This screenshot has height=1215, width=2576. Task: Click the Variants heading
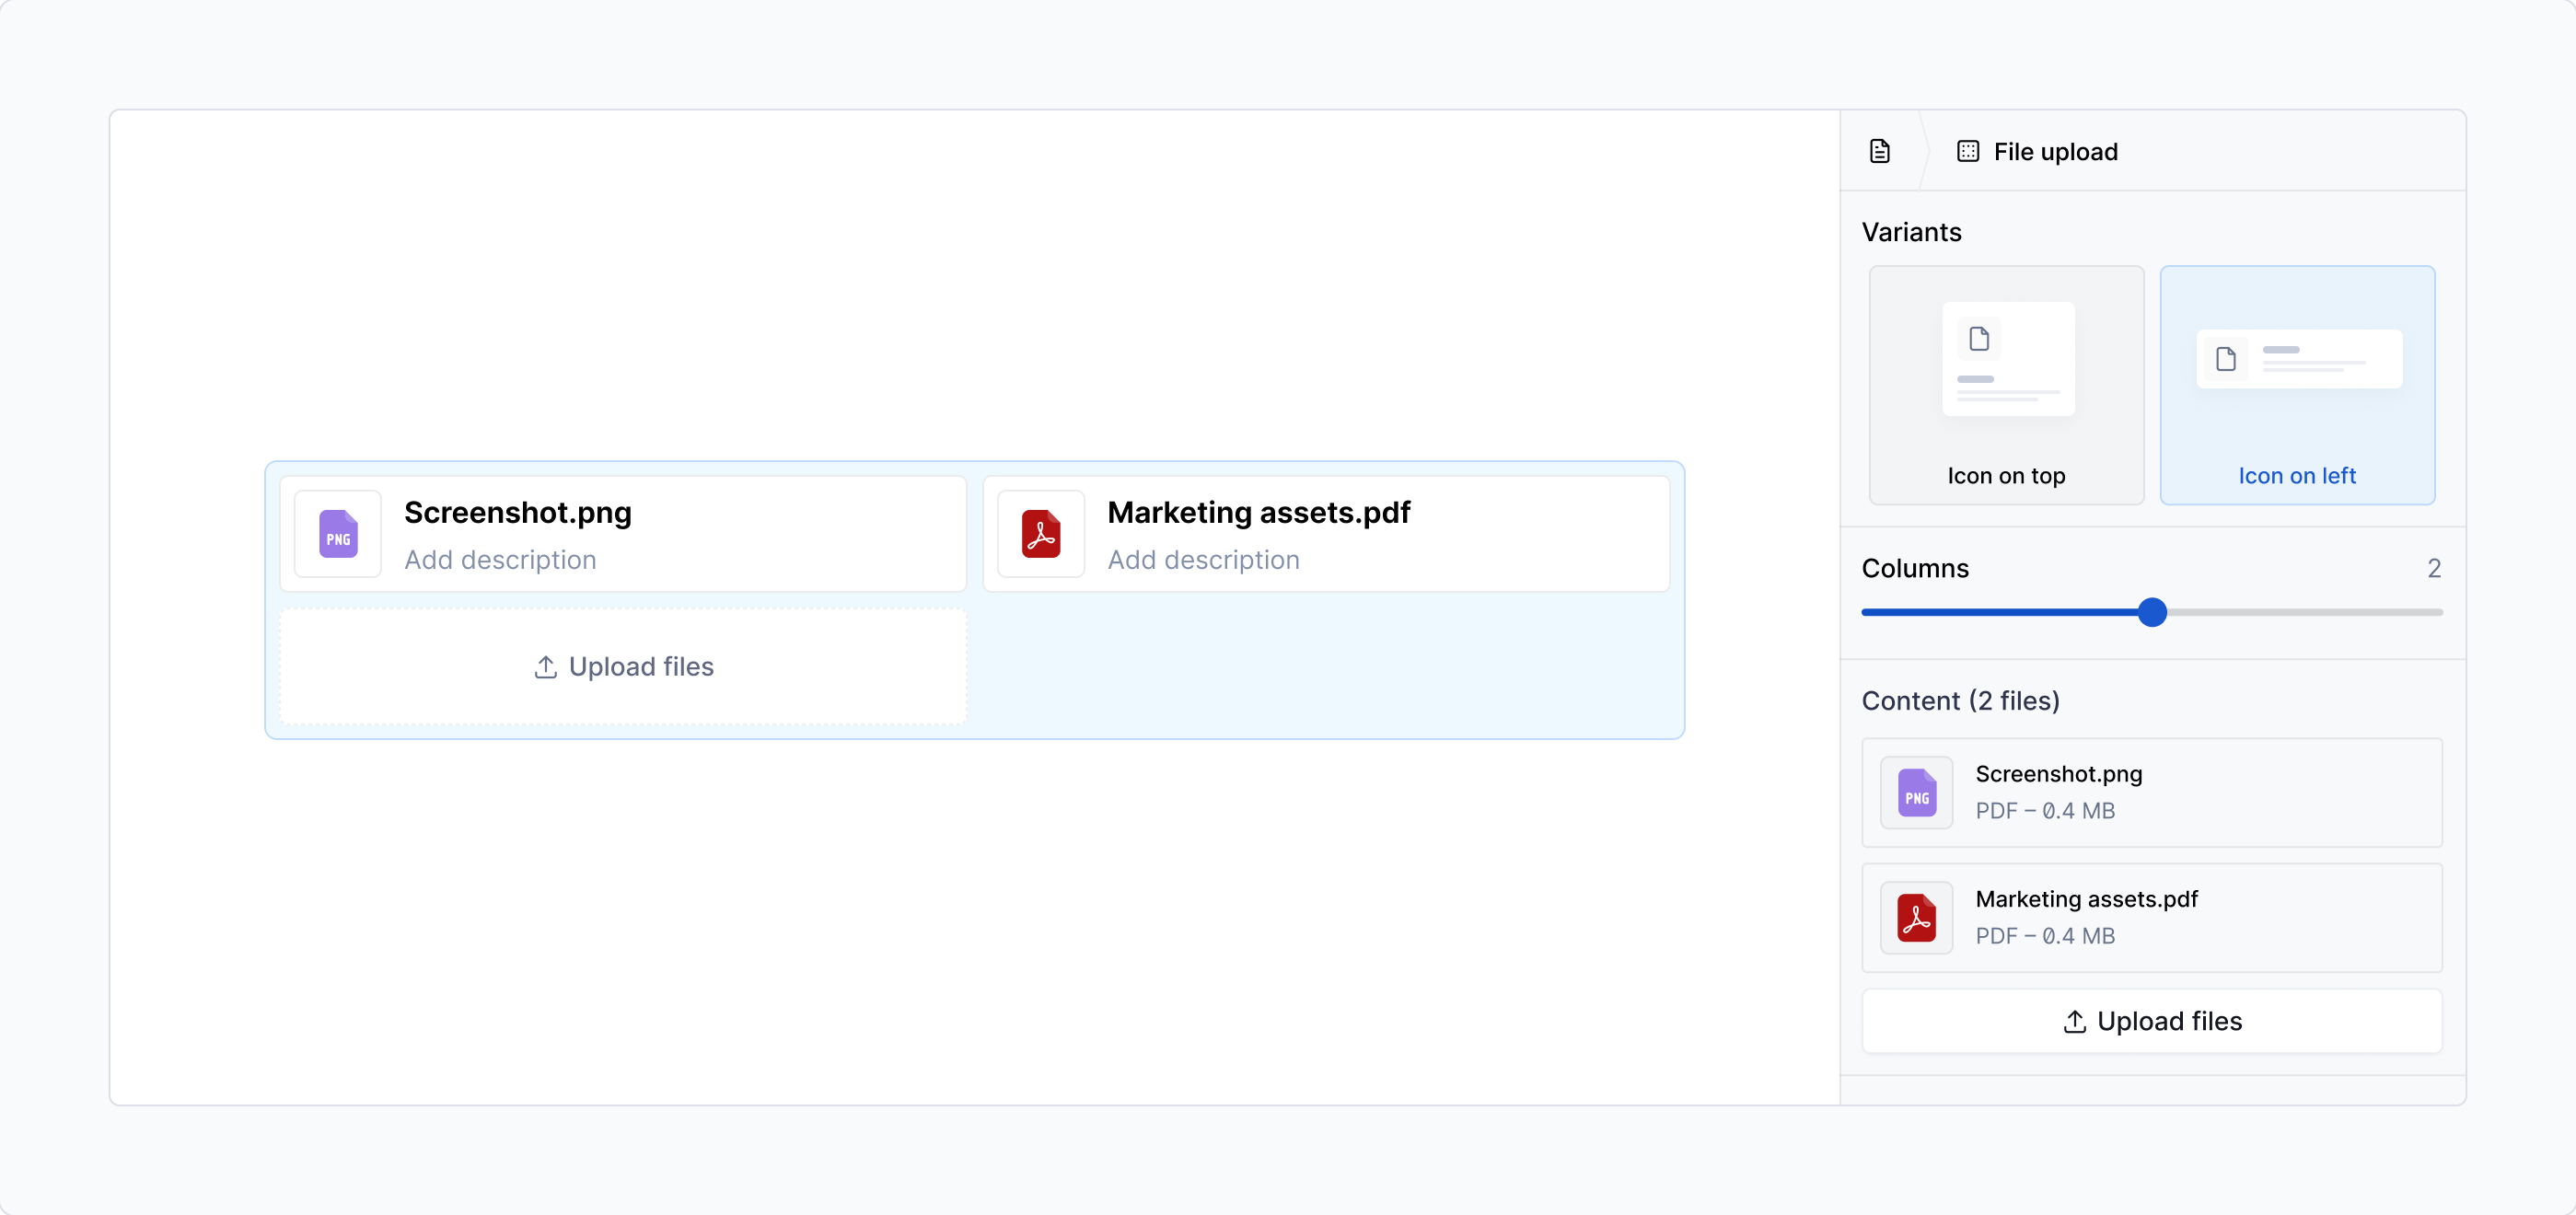click(x=1911, y=232)
